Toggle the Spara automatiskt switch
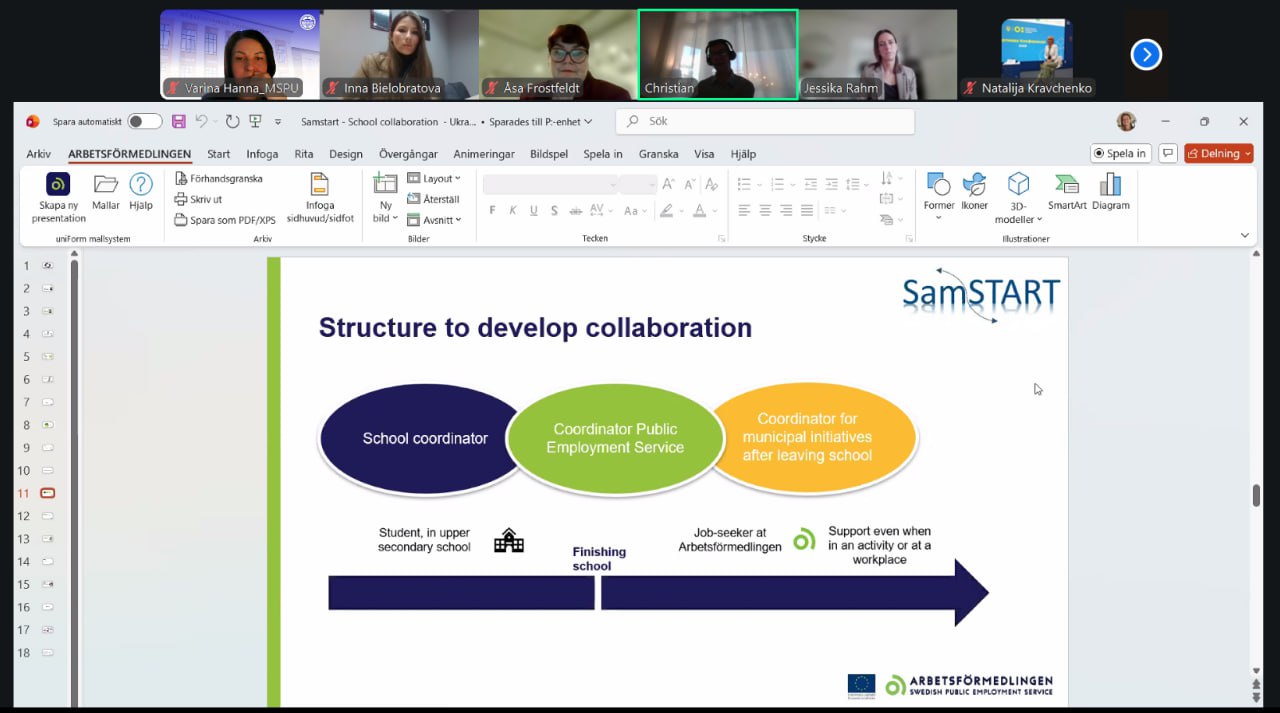 (145, 122)
